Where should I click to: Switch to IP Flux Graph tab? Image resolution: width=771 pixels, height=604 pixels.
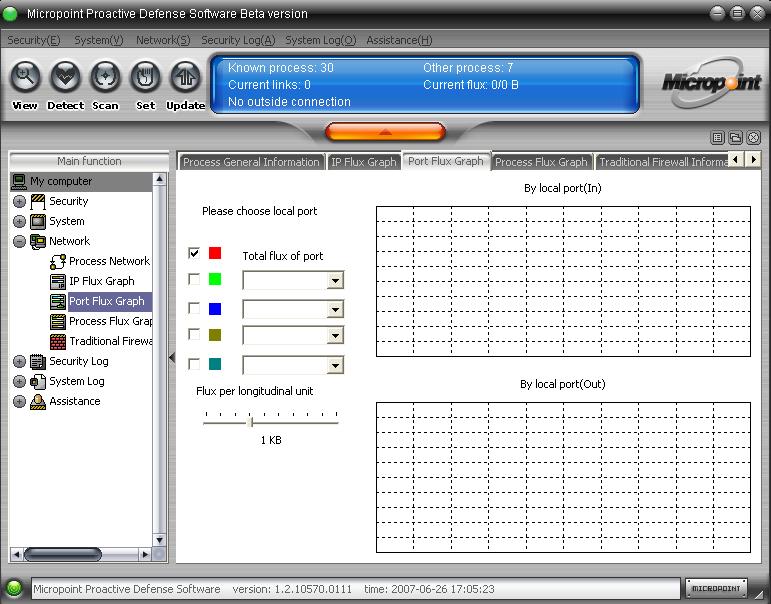click(363, 162)
